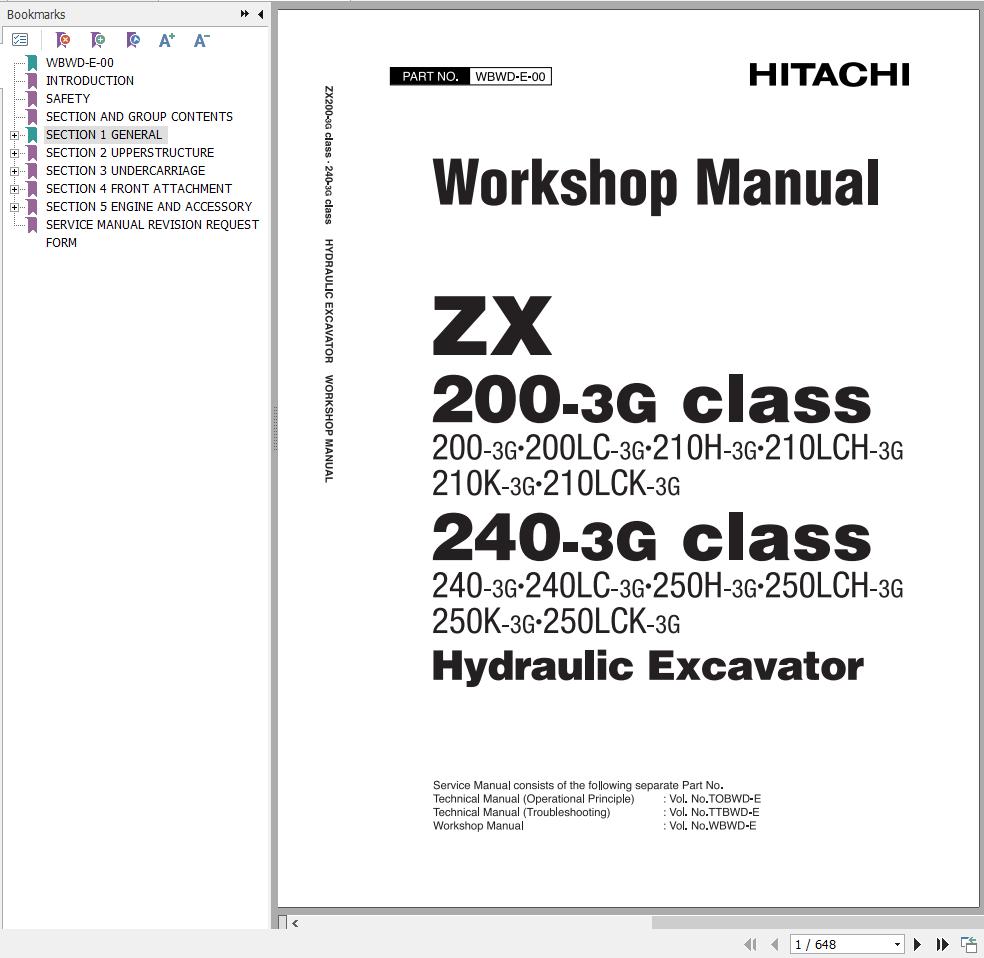Expand bookmarks panel double-arrow icon

[245, 14]
